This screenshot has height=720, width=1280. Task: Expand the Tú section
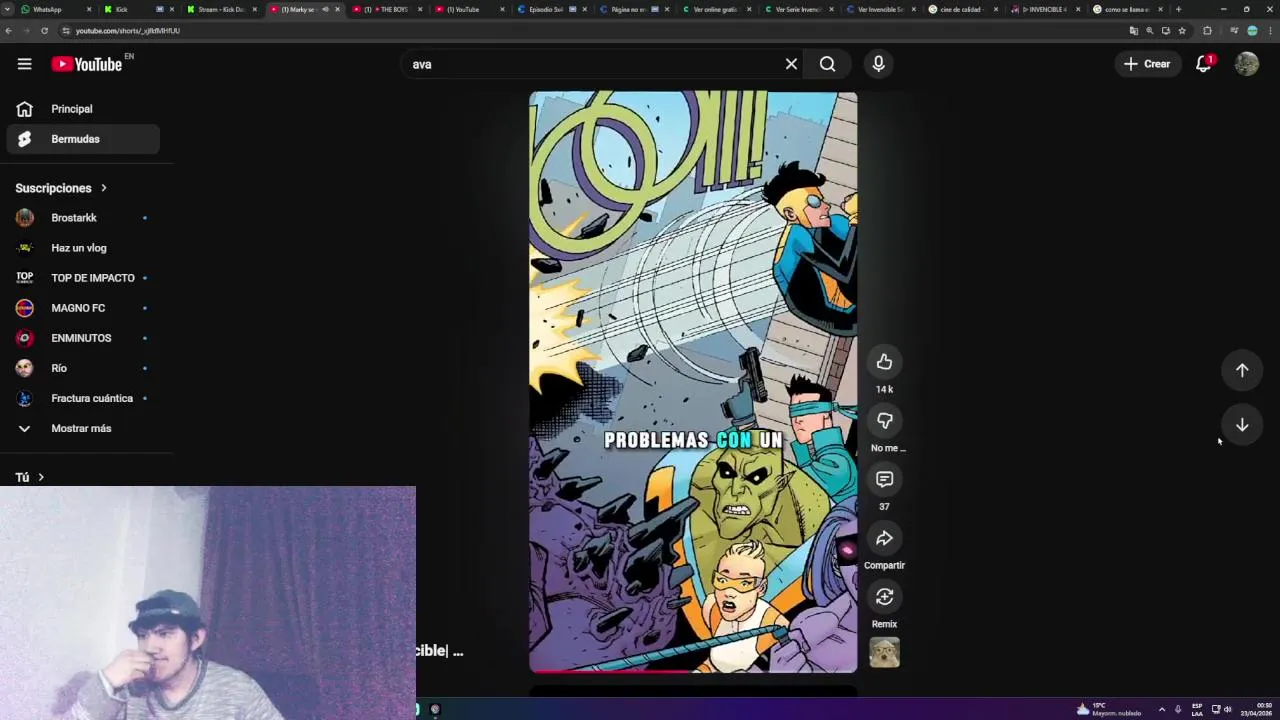click(x=30, y=477)
